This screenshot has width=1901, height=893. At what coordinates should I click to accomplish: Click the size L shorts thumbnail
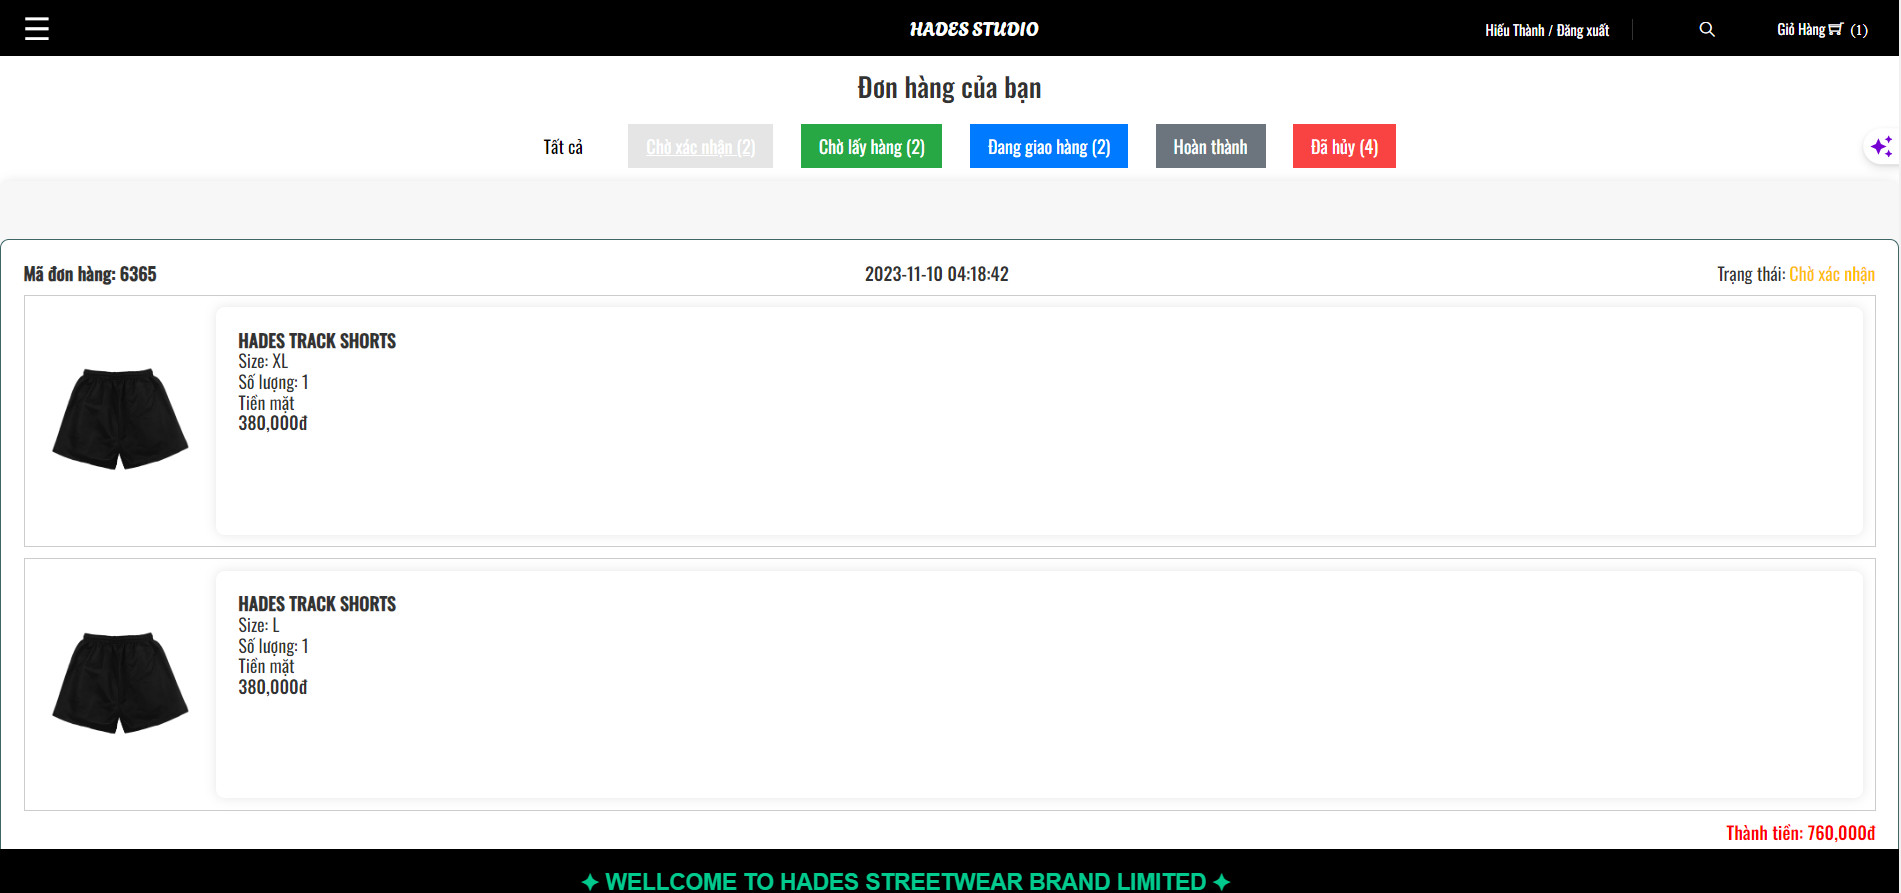pyautogui.click(x=120, y=682)
